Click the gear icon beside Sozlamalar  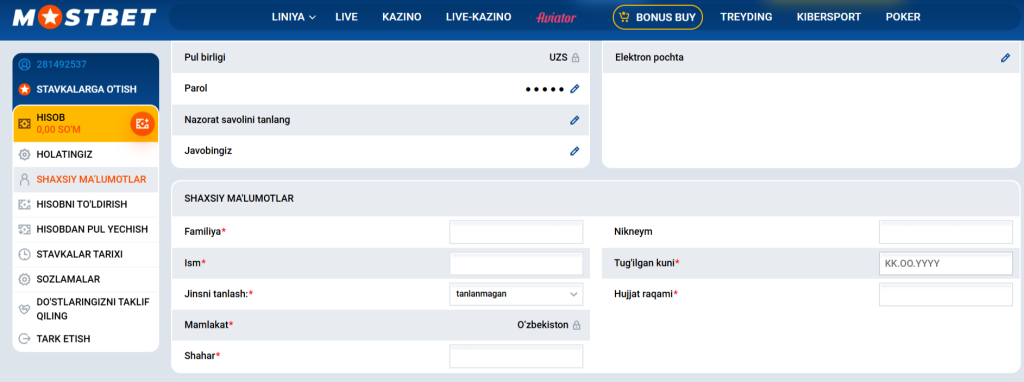pyautogui.click(x=25, y=279)
